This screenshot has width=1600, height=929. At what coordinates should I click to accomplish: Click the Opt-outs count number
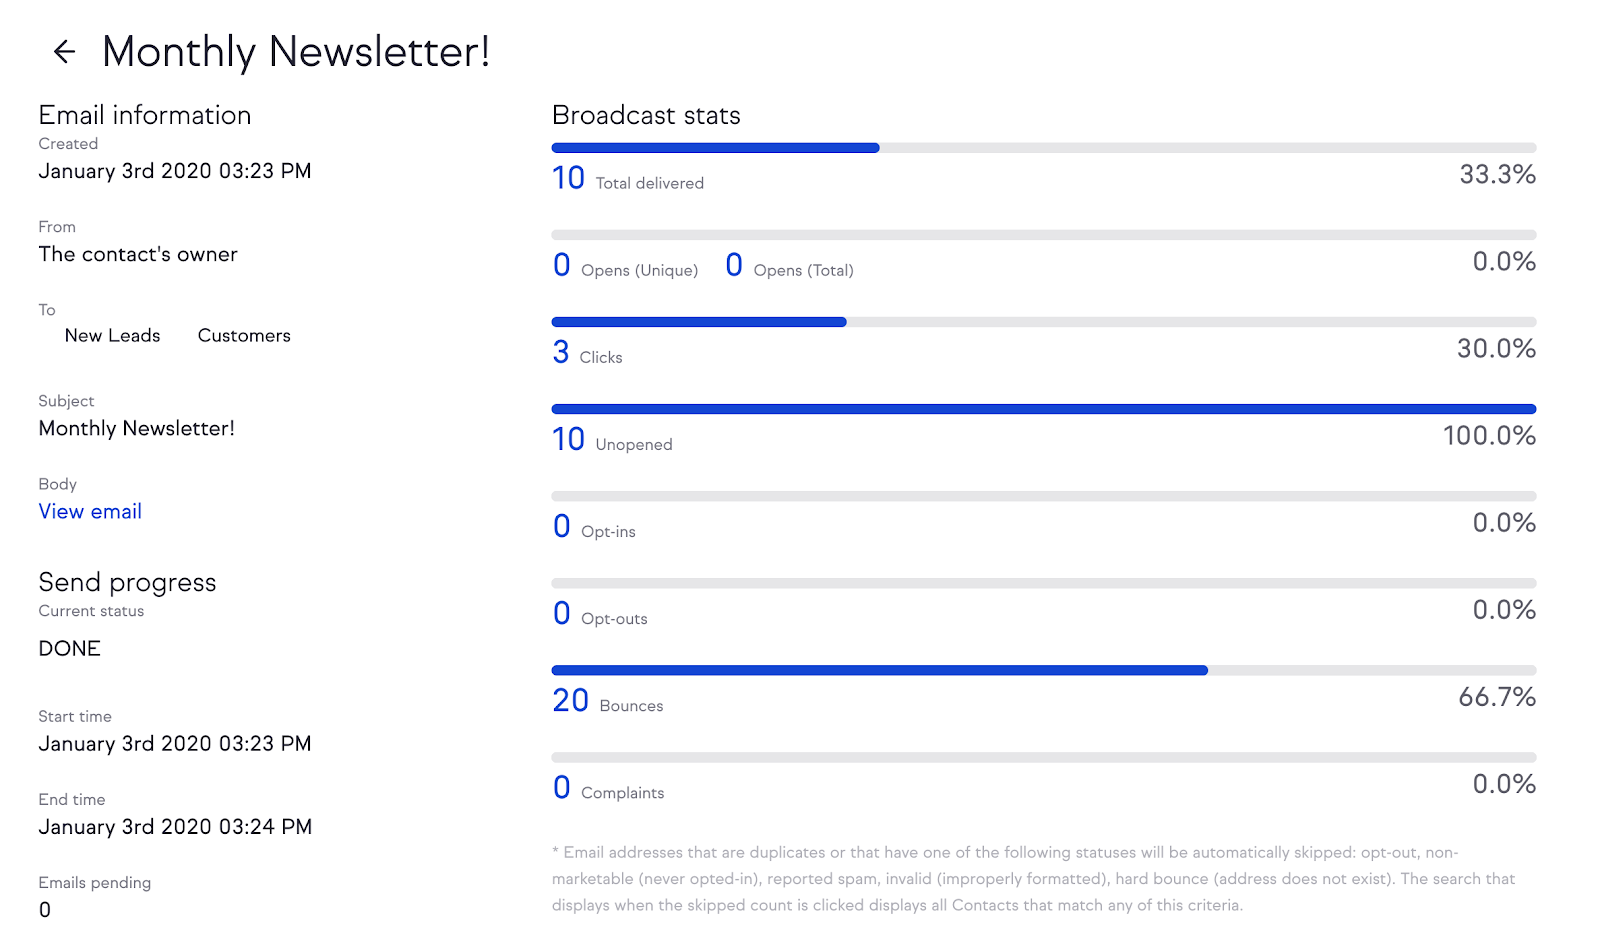562,614
